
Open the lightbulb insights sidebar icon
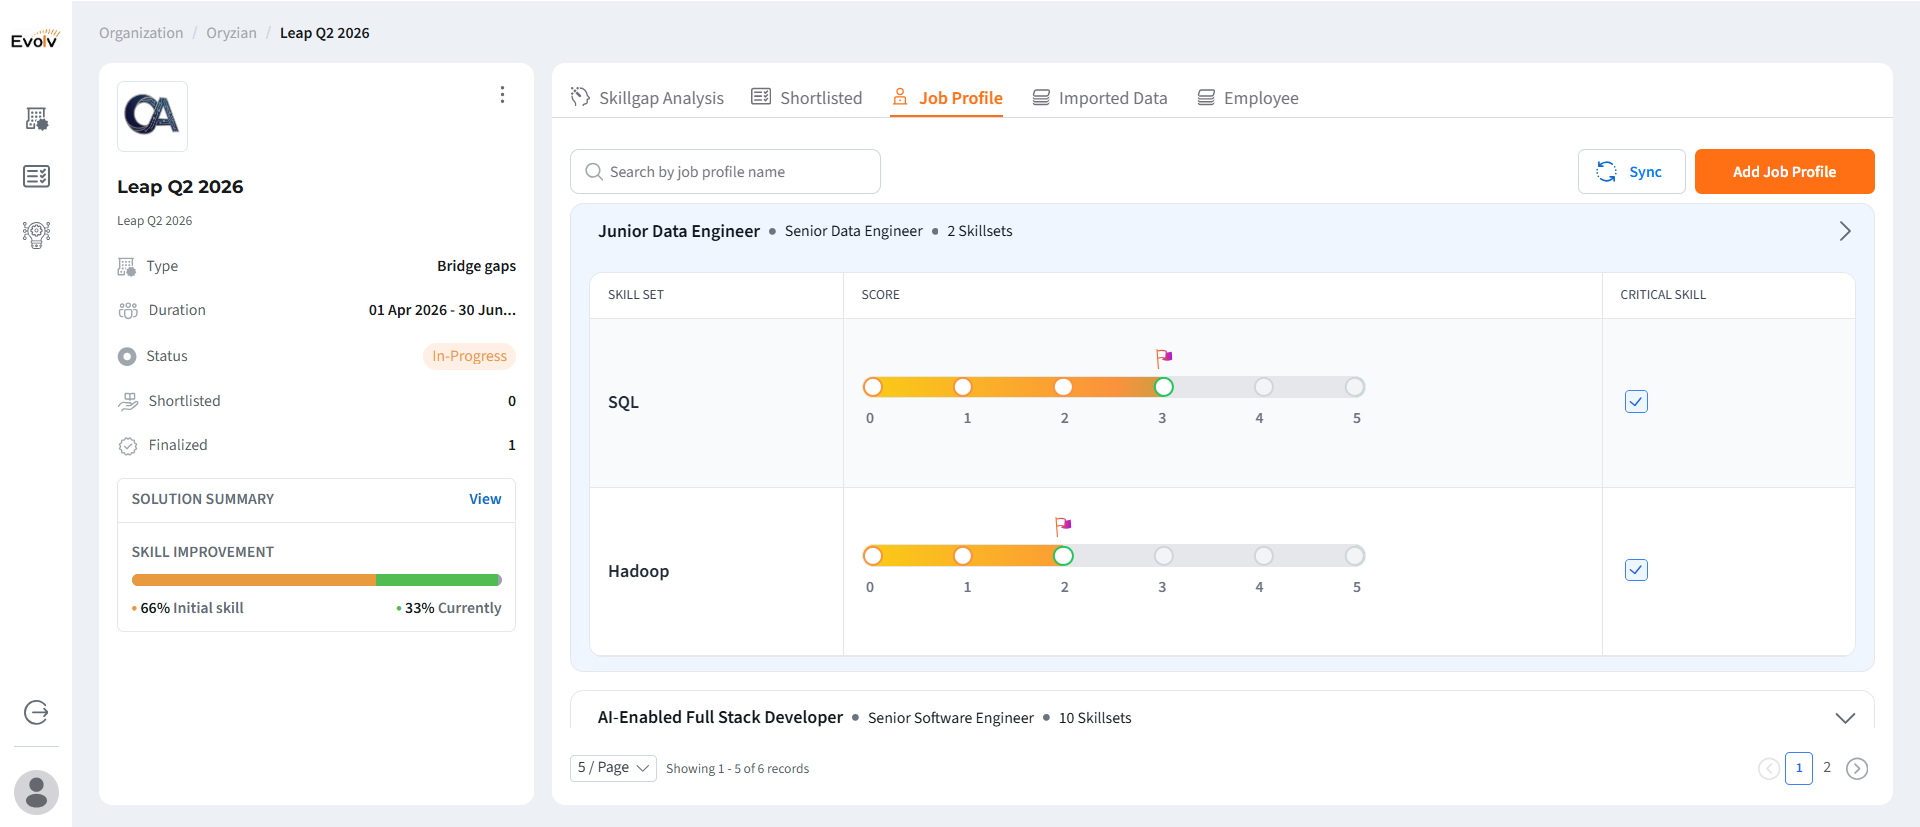pos(37,234)
